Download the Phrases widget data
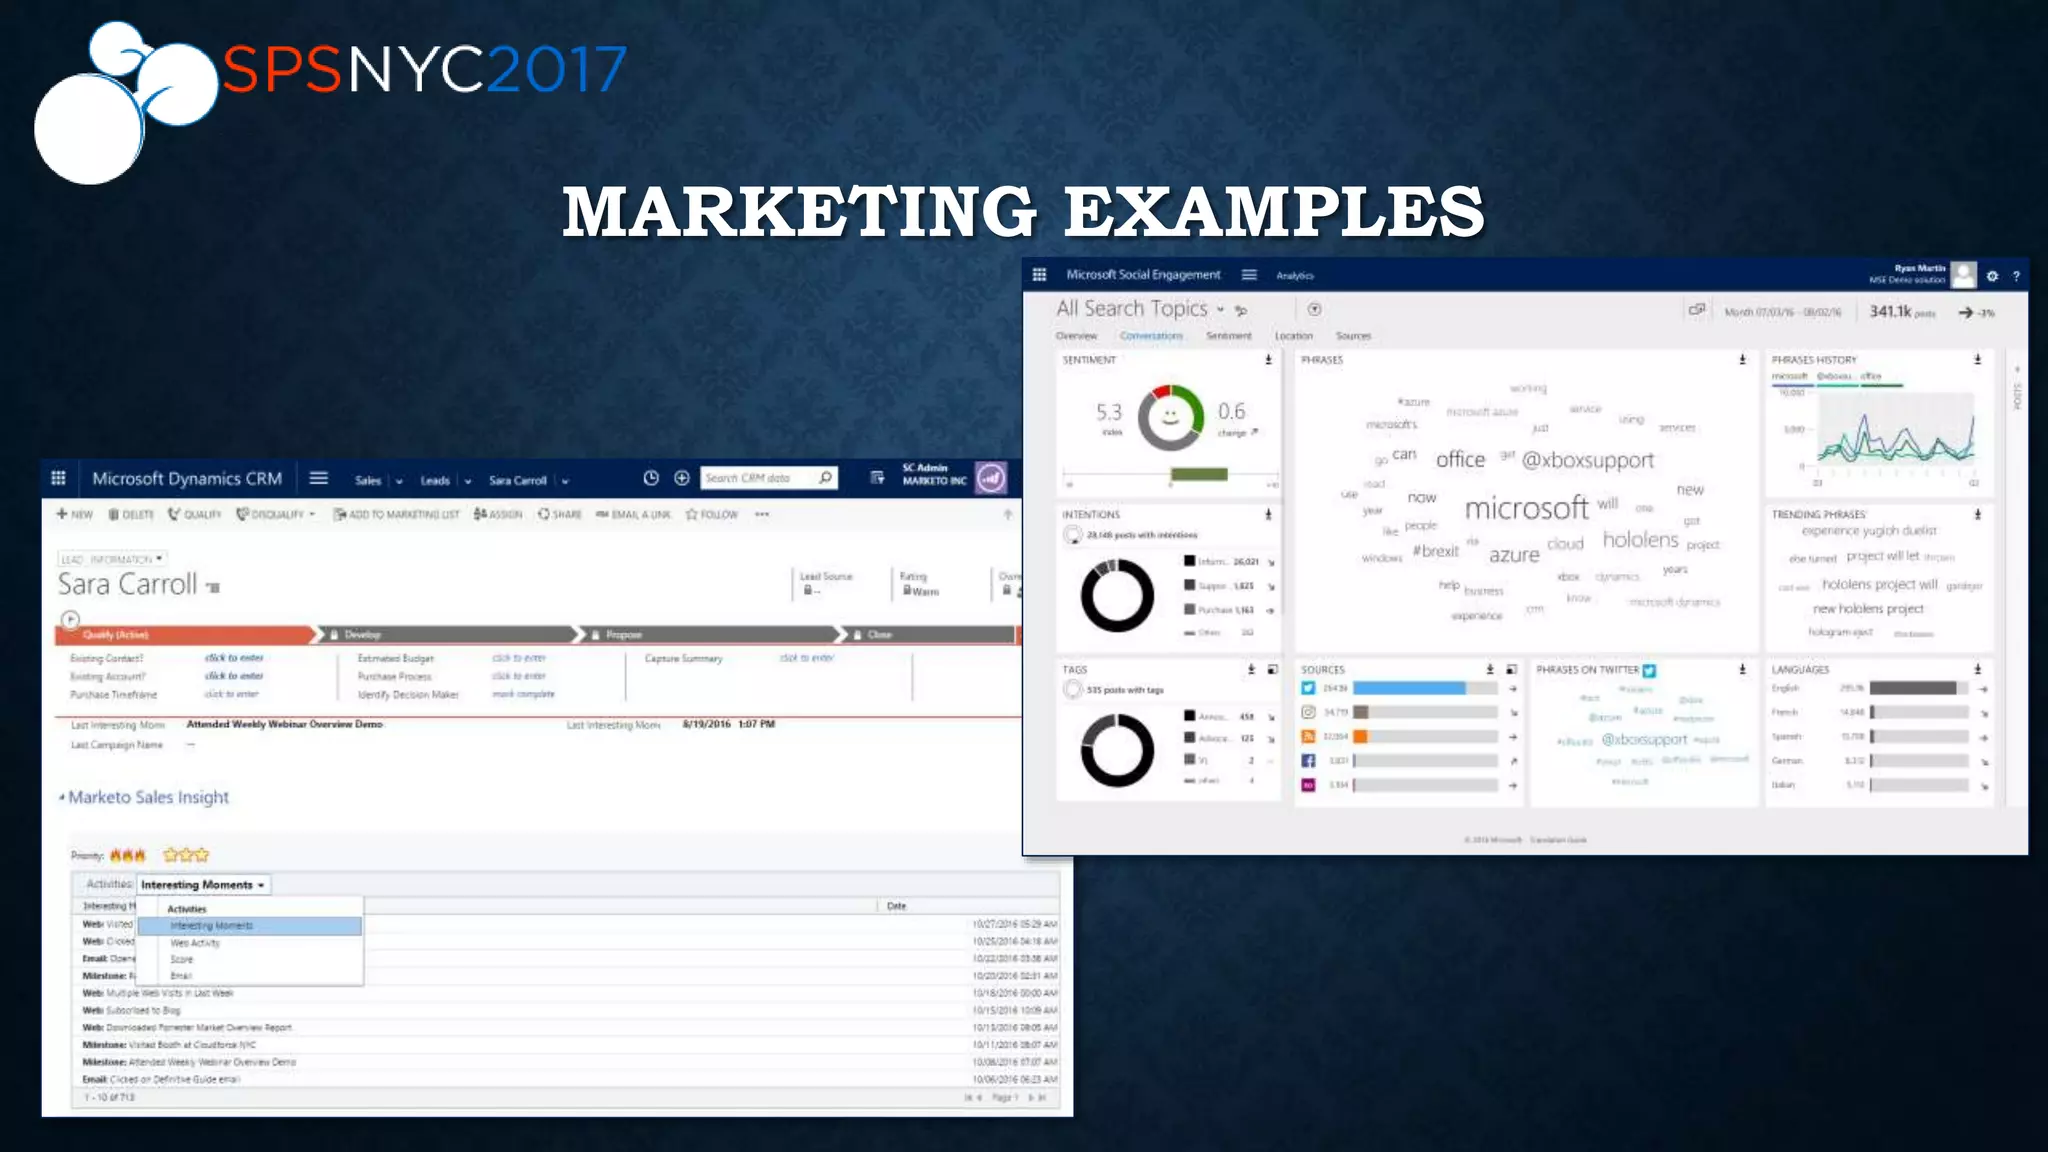2048x1152 pixels. click(1742, 359)
